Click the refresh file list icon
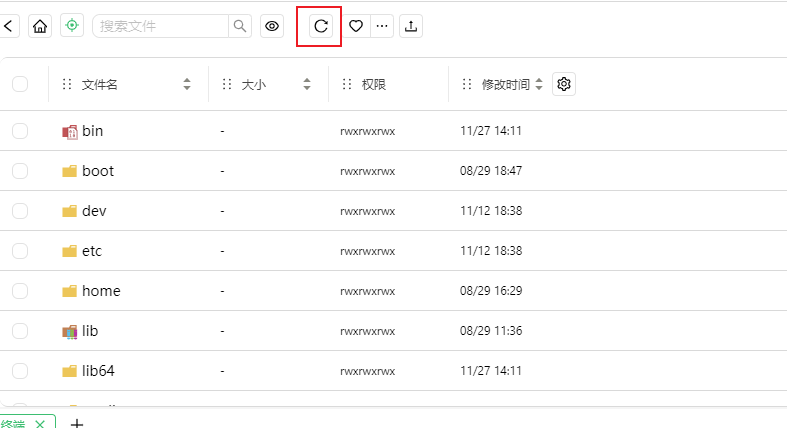Image resolution: width=787 pixels, height=428 pixels. tap(320, 27)
